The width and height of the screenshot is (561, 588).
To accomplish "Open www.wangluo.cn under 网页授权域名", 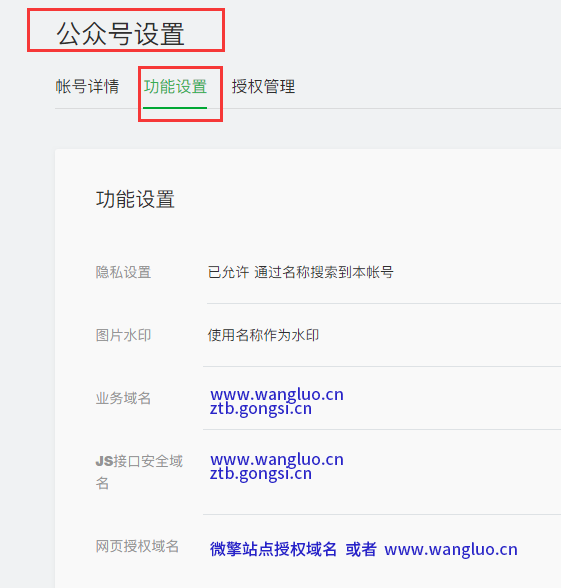I will 451,550.
